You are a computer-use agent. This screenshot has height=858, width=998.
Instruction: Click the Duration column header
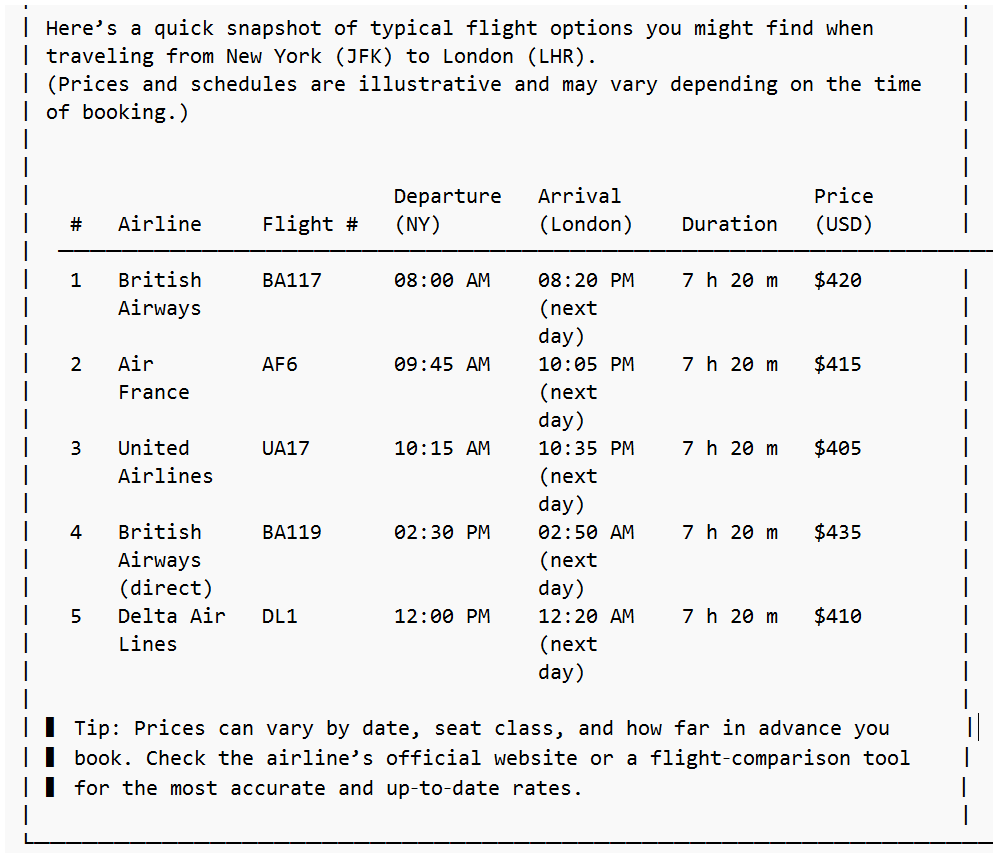tap(730, 224)
